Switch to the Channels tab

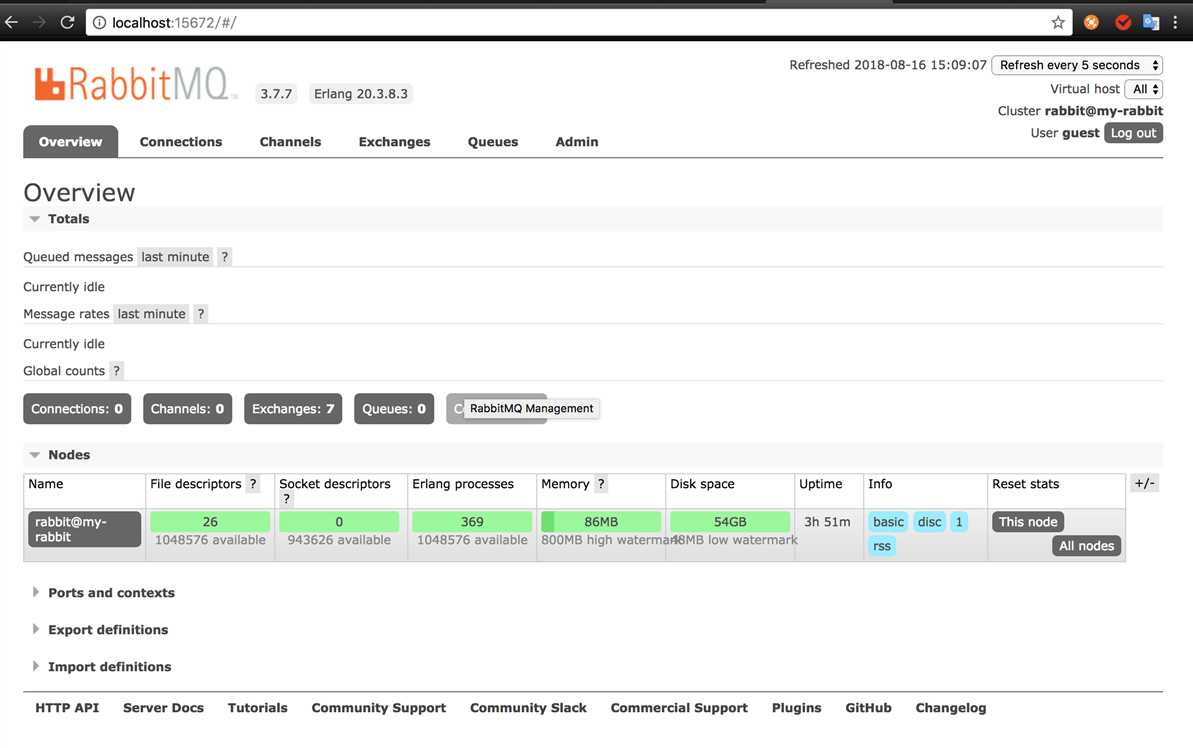coord(291,142)
